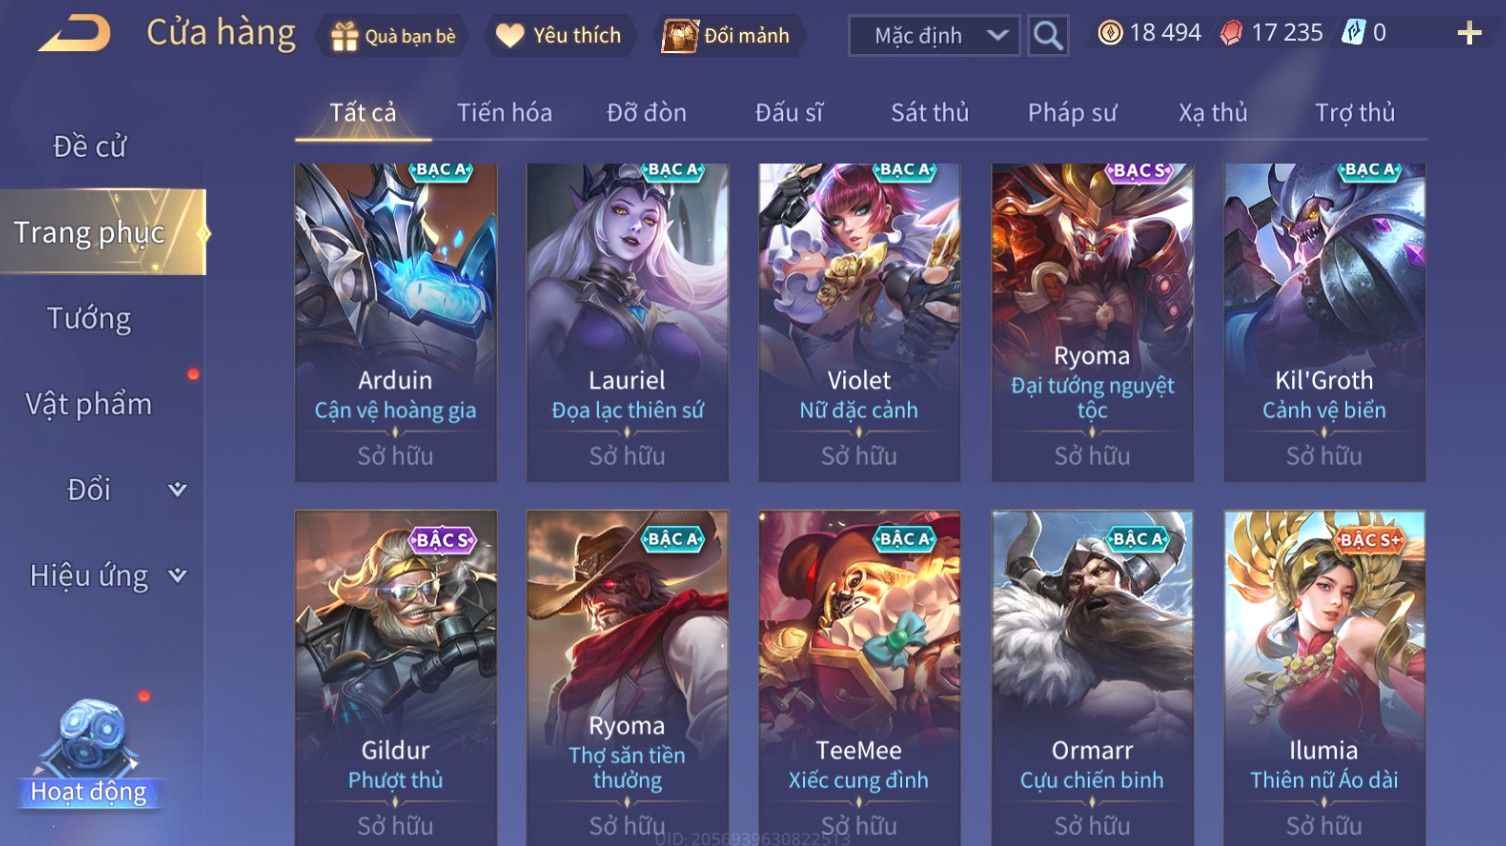Image resolution: width=1506 pixels, height=846 pixels.
Task: Click the back arrow icon
Action: click(75, 33)
